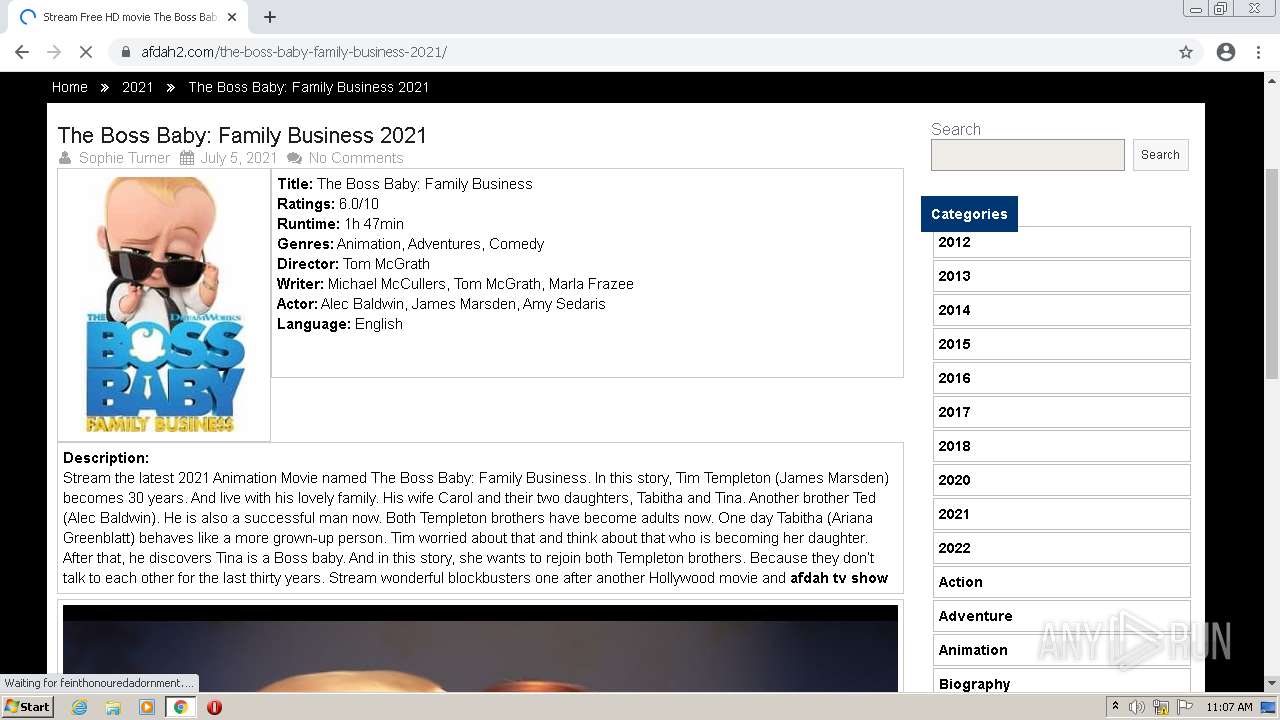
Task: Open the Windows Start menu
Action: pos(28,707)
